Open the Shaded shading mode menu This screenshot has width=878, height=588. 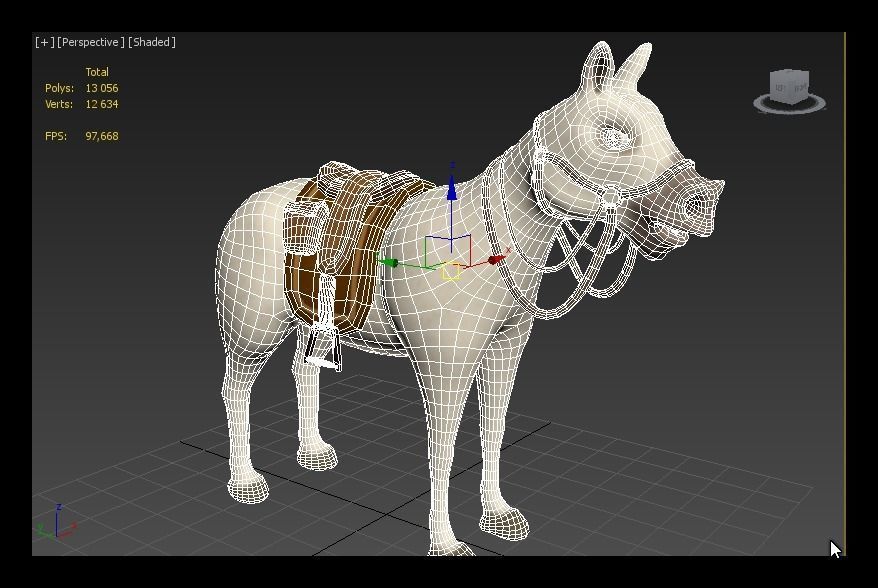click(152, 42)
